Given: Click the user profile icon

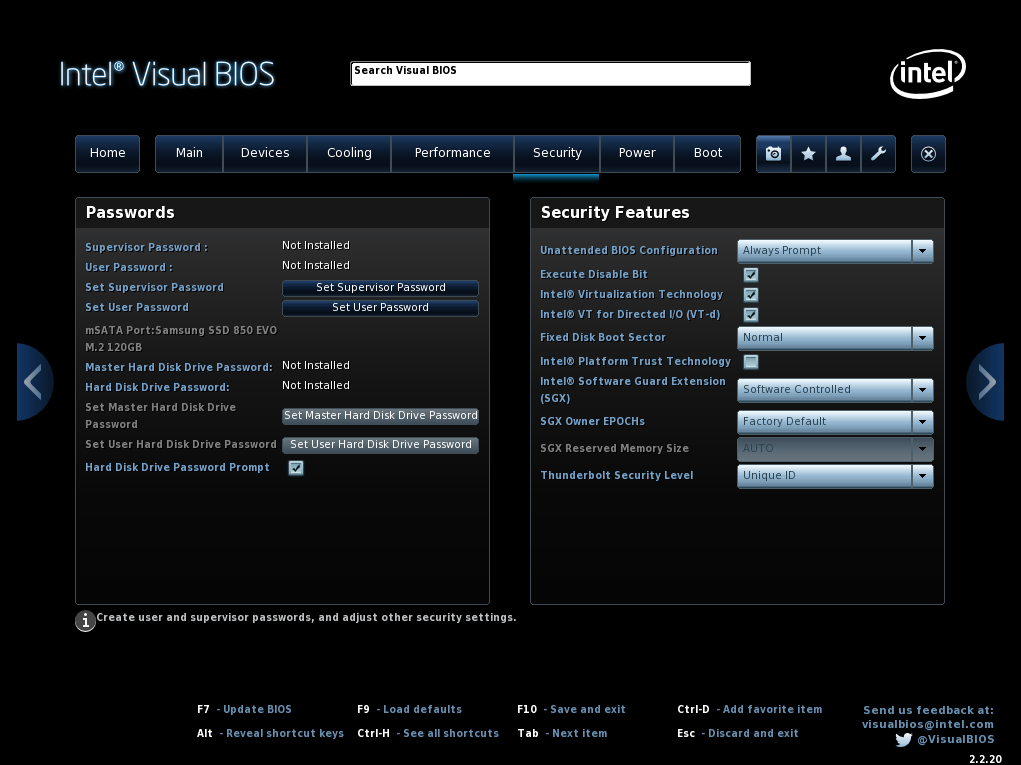Looking at the screenshot, I should [843, 154].
